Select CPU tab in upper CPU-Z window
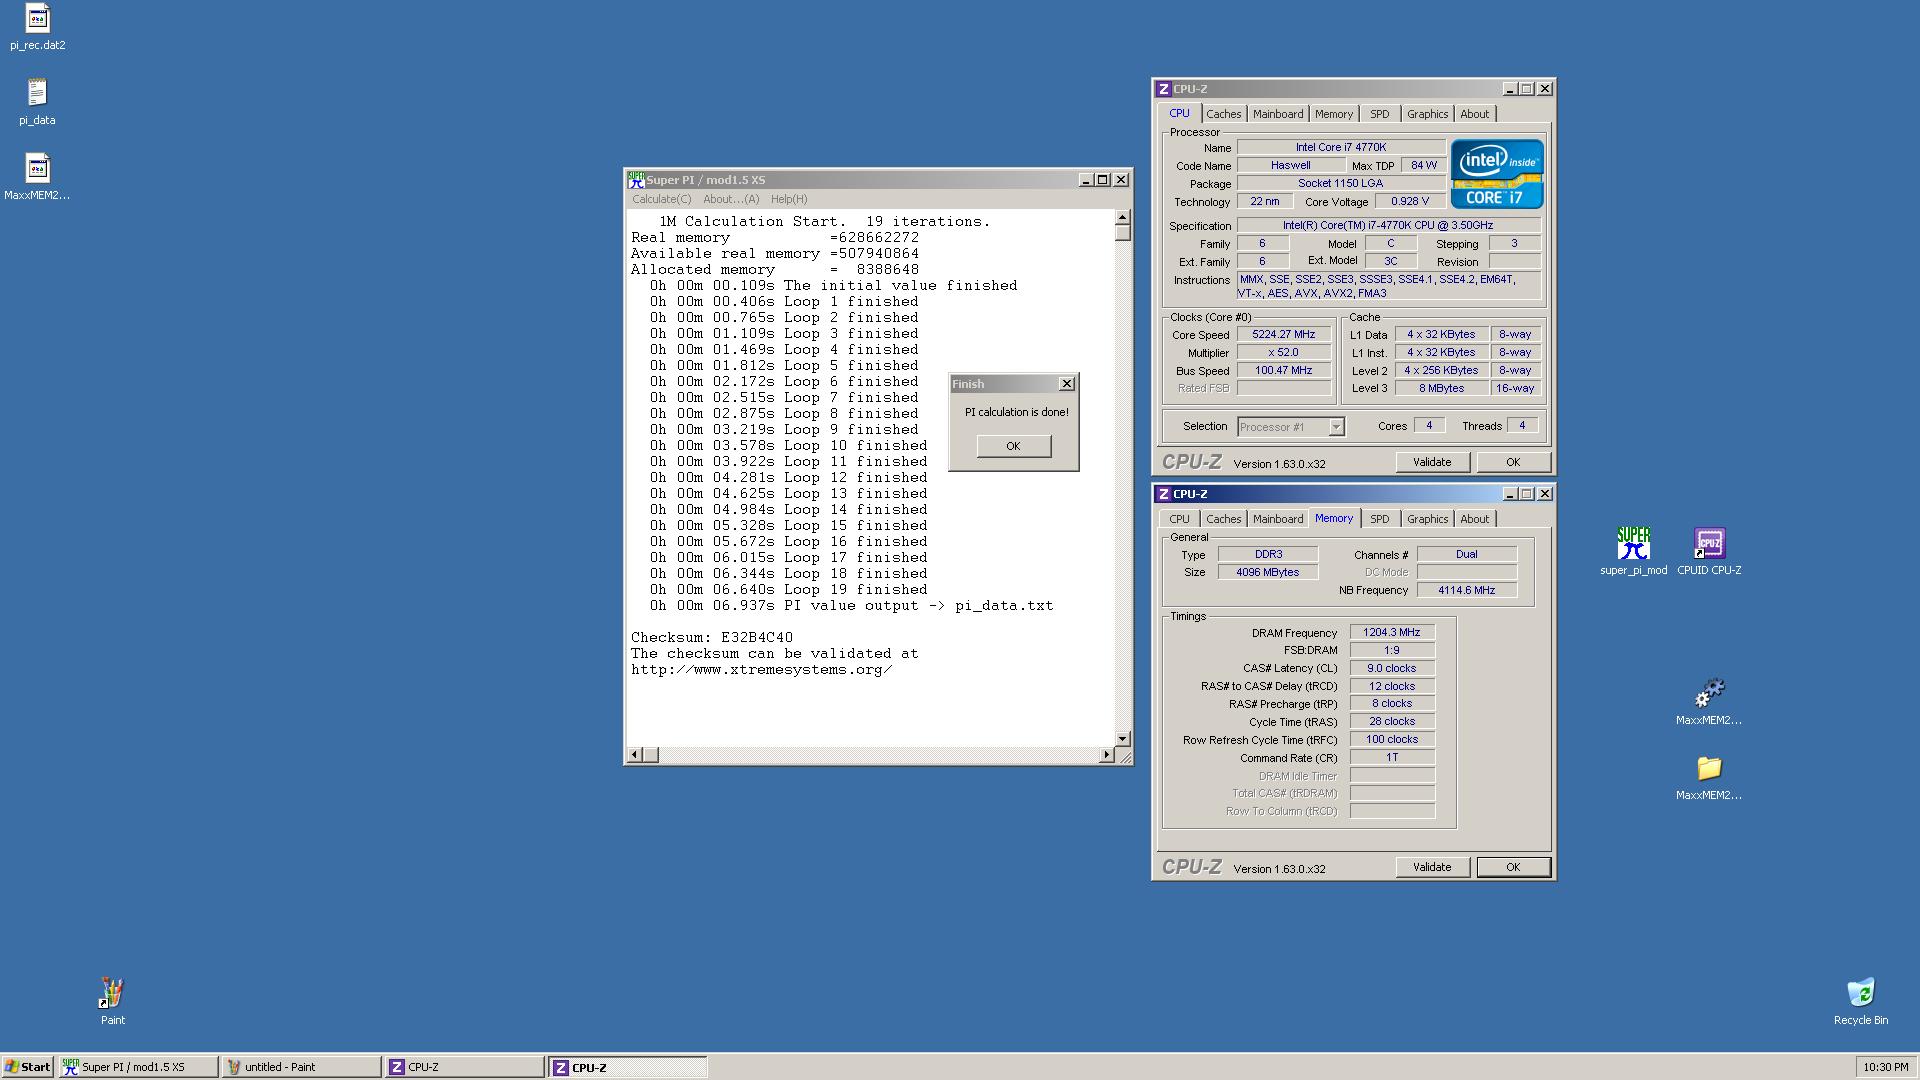This screenshot has height=1080, width=1920. (x=1179, y=113)
